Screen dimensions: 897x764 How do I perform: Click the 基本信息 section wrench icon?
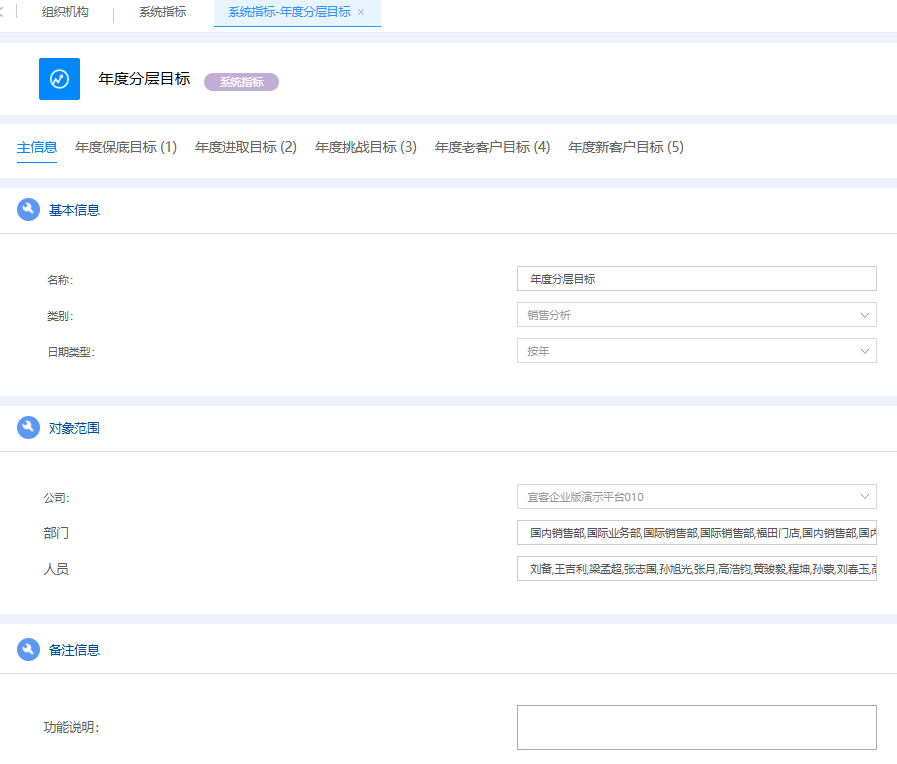tap(28, 210)
